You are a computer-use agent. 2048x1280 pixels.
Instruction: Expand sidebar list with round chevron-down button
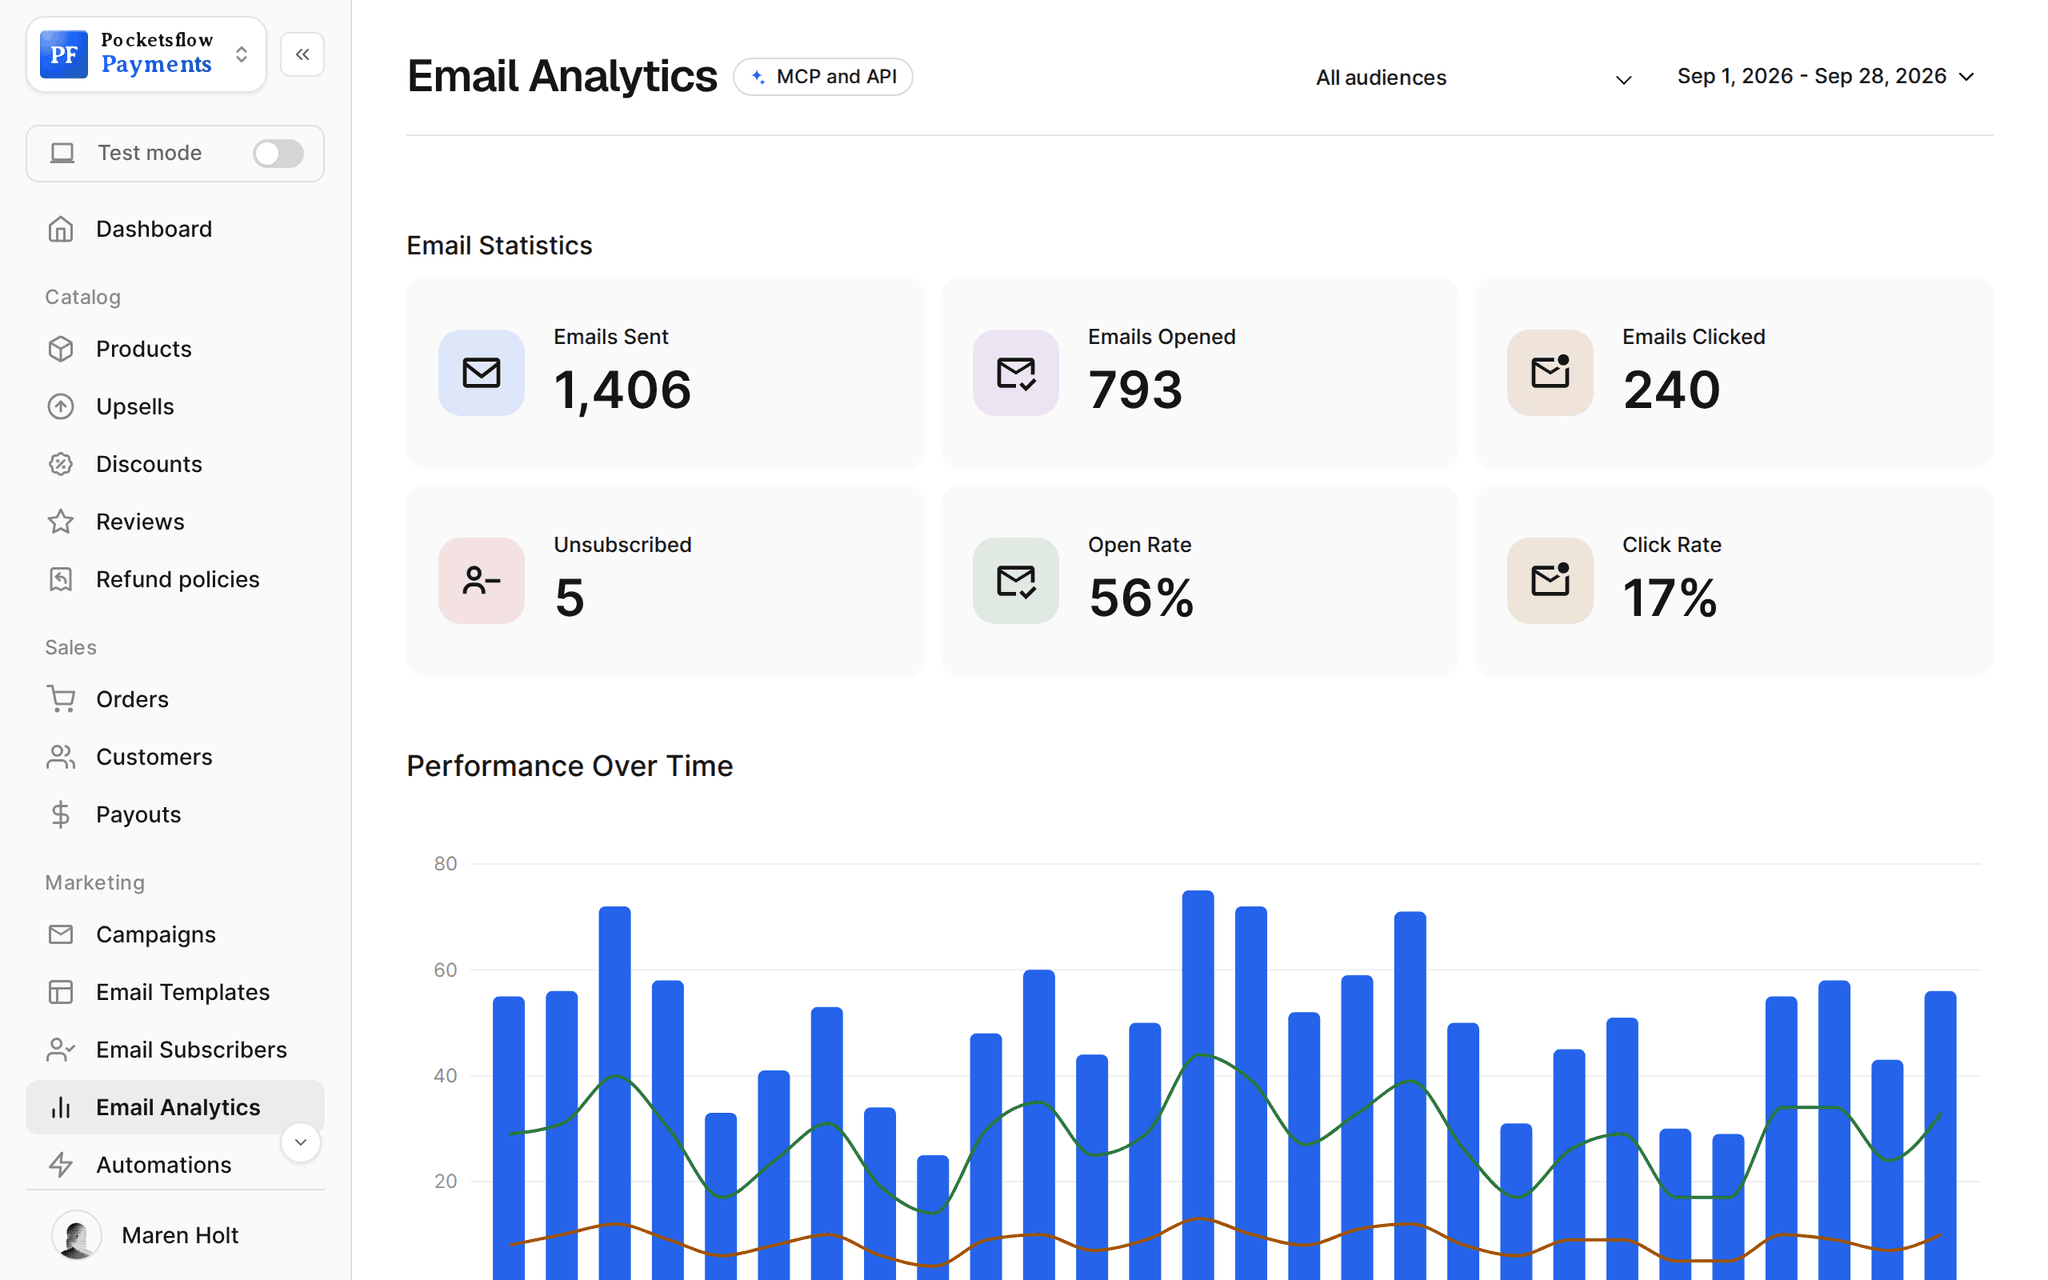pyautogui.click(x=300, y=1142)
